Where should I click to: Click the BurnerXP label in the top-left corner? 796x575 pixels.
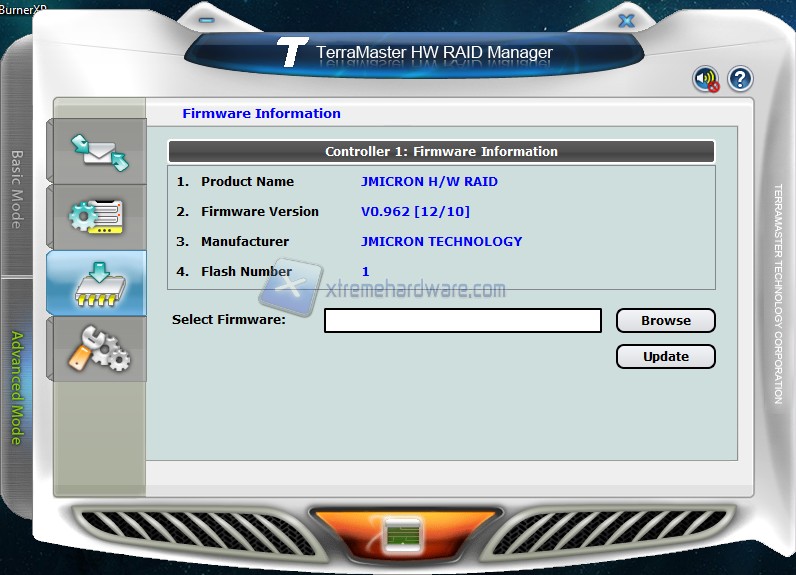click(24, 6)
